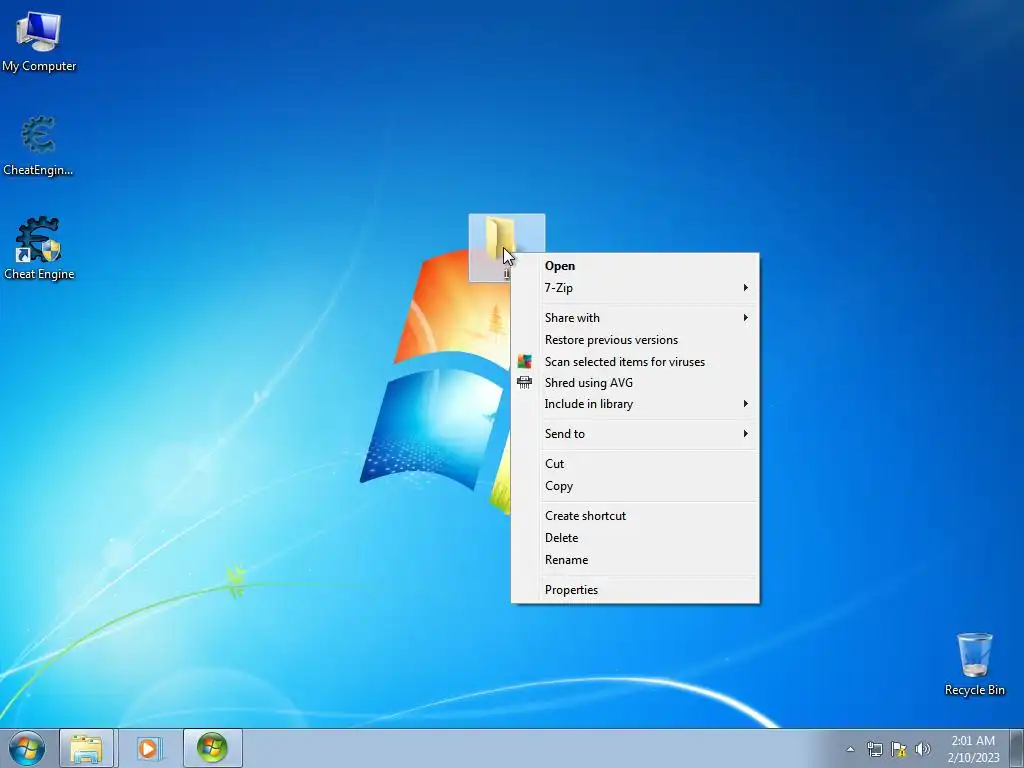Select the CheatEngin... installer desktop icon

click(x=38, y=146)
